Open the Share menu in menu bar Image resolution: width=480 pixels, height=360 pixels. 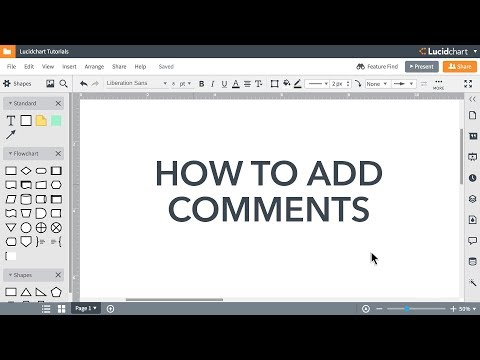(119, 67)
